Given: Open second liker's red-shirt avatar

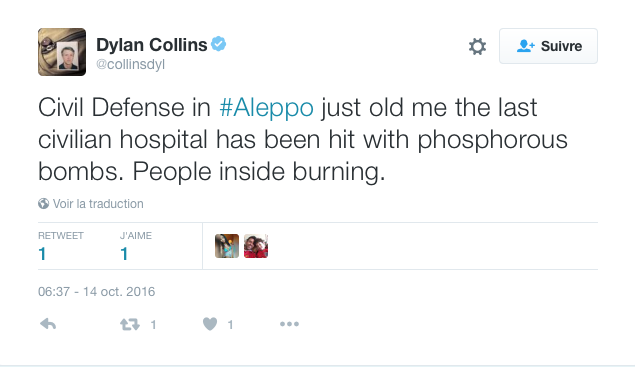Looking at the screenshot, I should (256, 246).
